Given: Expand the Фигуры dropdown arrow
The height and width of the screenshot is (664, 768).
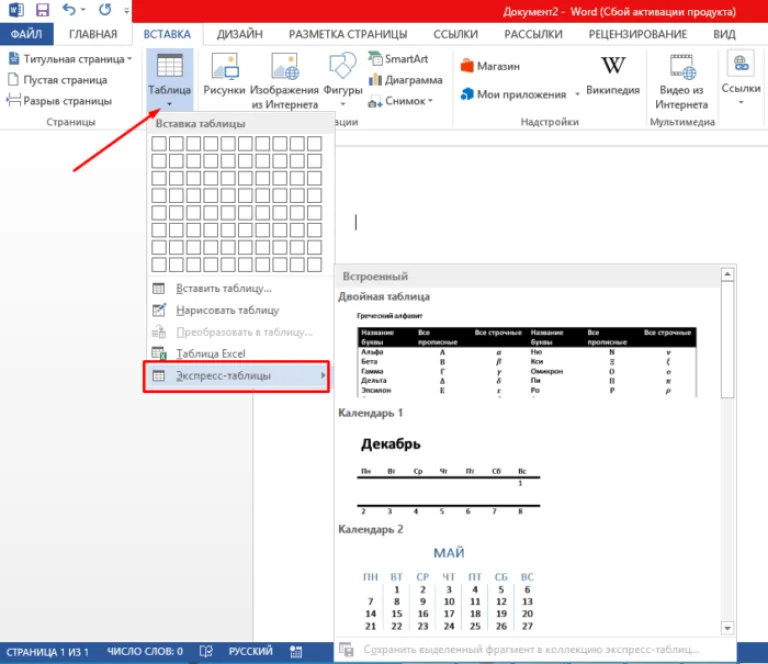Looking at the screenshot, I should point(343,104).
